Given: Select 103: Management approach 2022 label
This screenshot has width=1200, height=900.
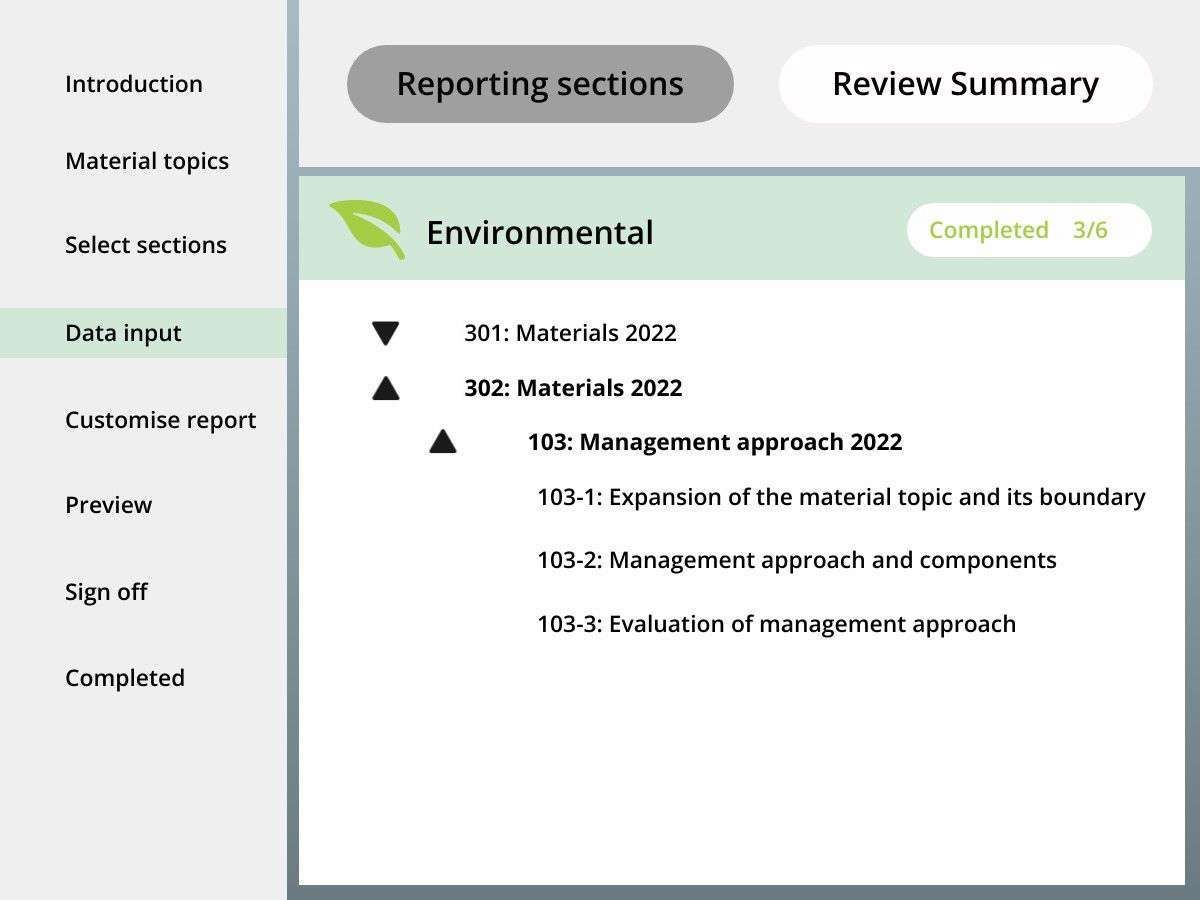Looking at the screenshot, I should (x=715, y=442).
